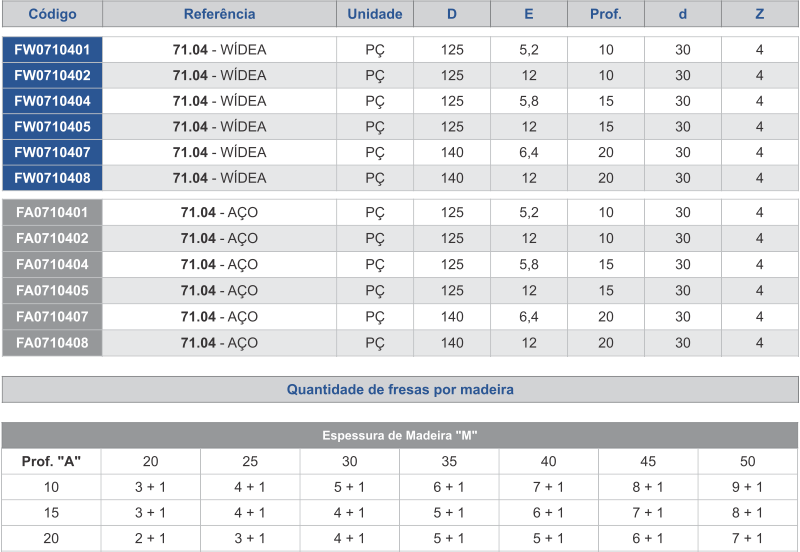Open steel product code FA0710402
Viewport: 800px width, 552px height.
tap(52, 238)
